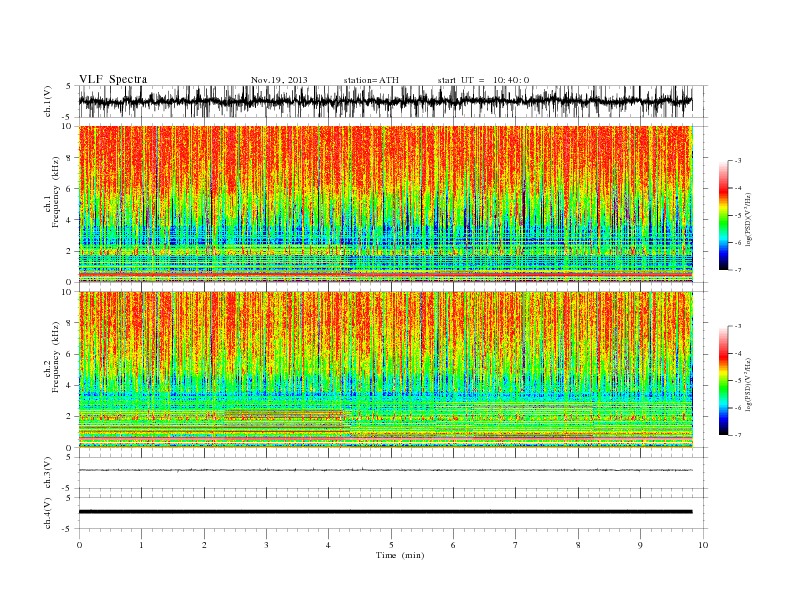Click the time axis tick label '7'
Viewport: 792px width, 612px height.
click(x=515, y=545)
